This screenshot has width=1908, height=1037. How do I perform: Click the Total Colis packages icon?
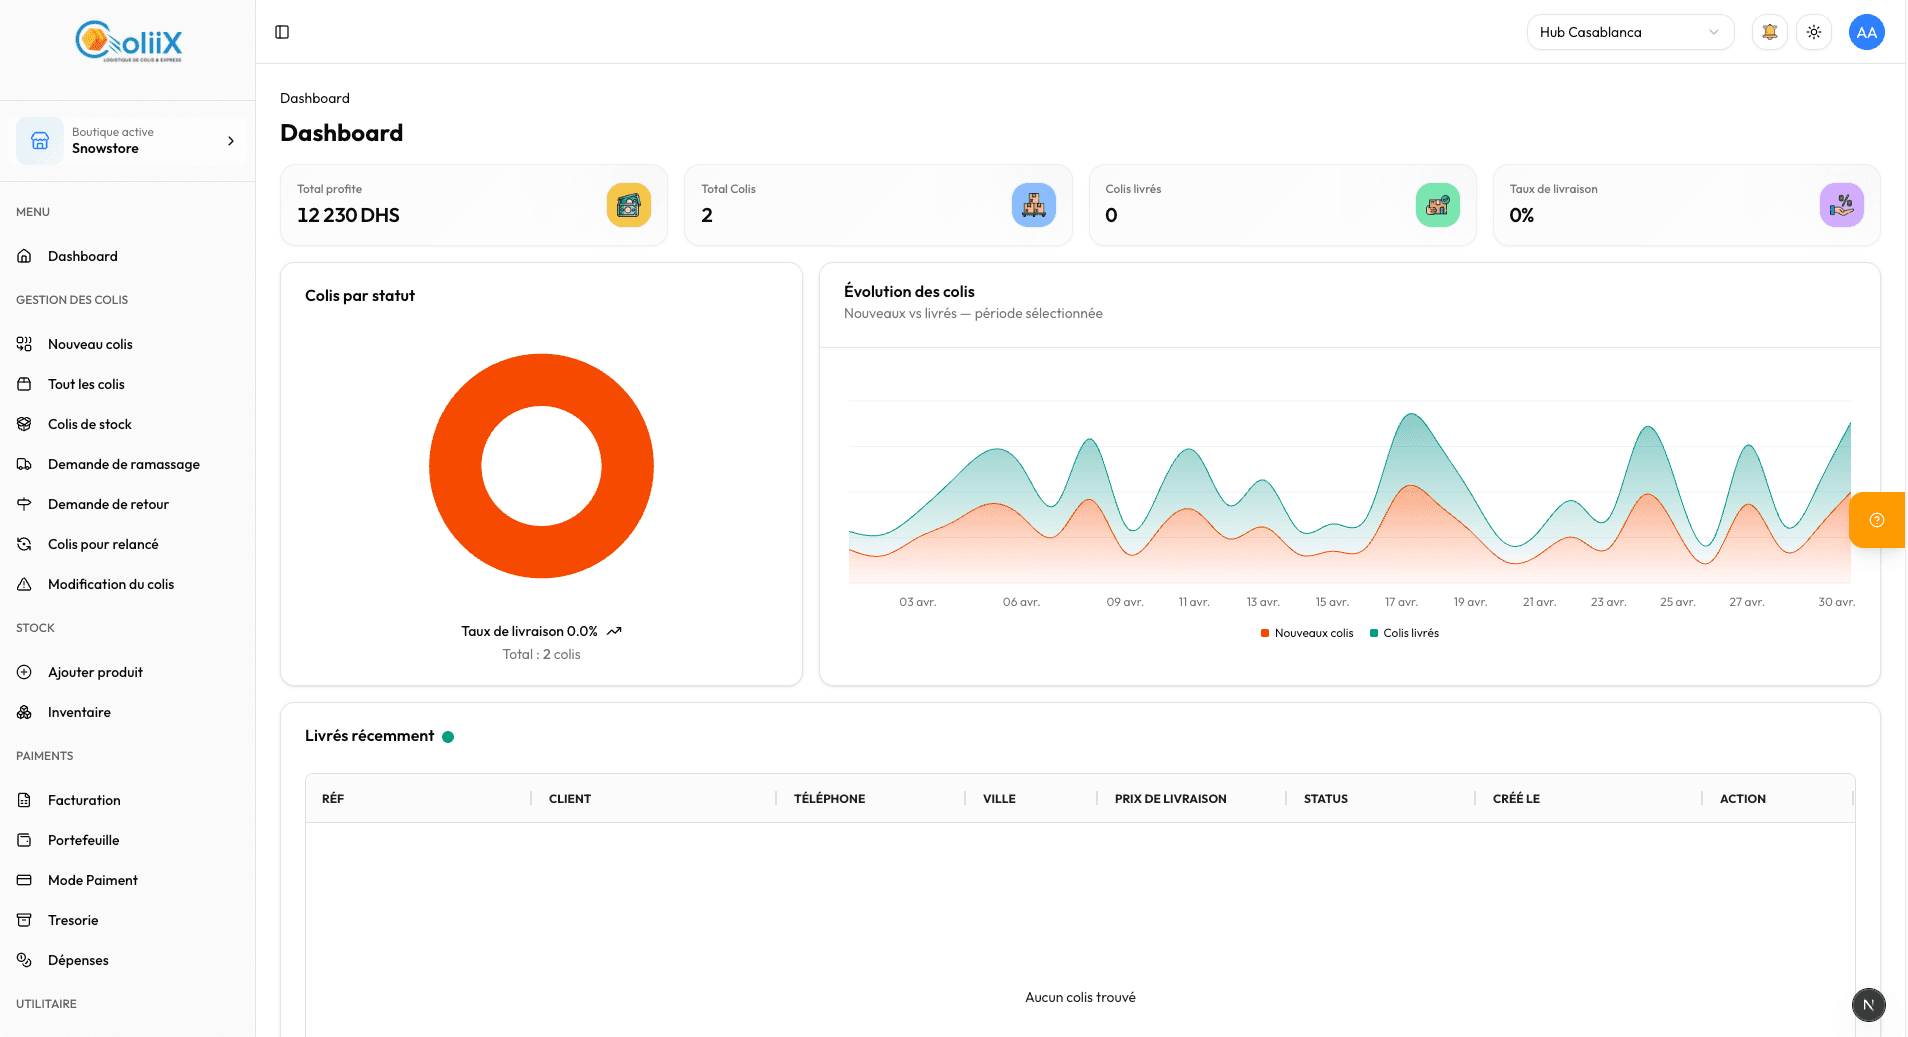1033,205
